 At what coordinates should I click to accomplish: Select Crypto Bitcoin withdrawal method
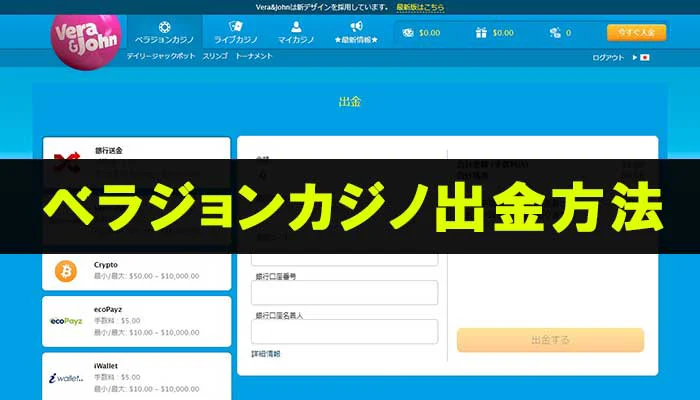tap(136, 270)
